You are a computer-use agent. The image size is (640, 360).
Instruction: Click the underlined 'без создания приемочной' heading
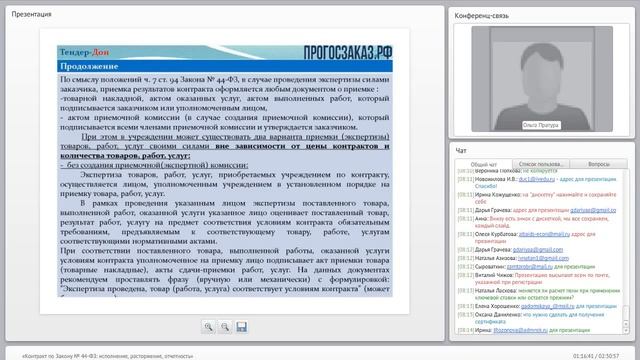(154, 165)
